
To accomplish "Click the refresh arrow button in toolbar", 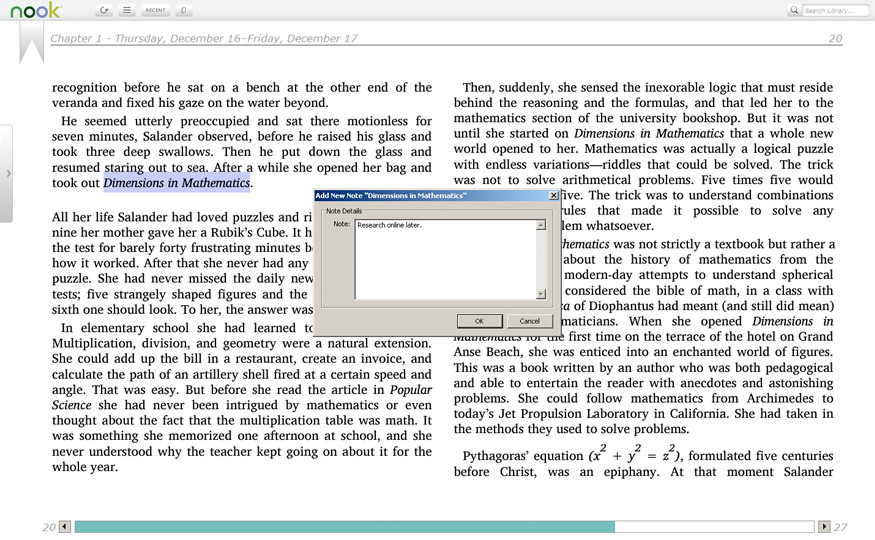I will tap(104, 10).
